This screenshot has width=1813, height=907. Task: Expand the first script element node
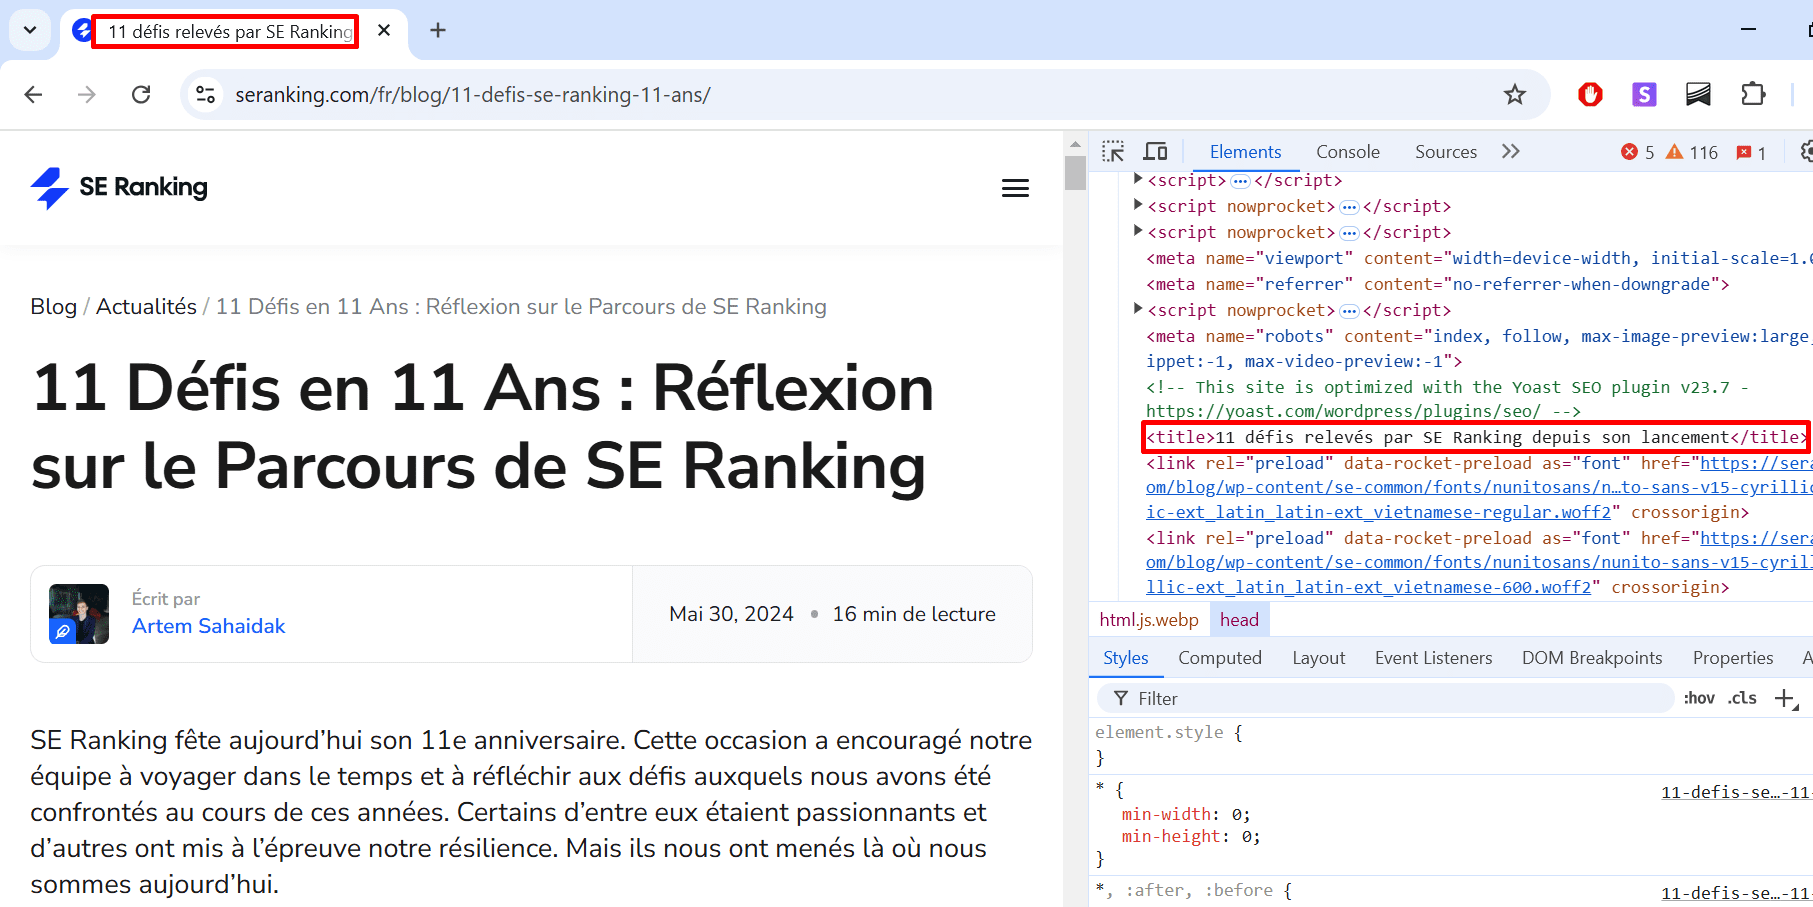point(1138,179)
